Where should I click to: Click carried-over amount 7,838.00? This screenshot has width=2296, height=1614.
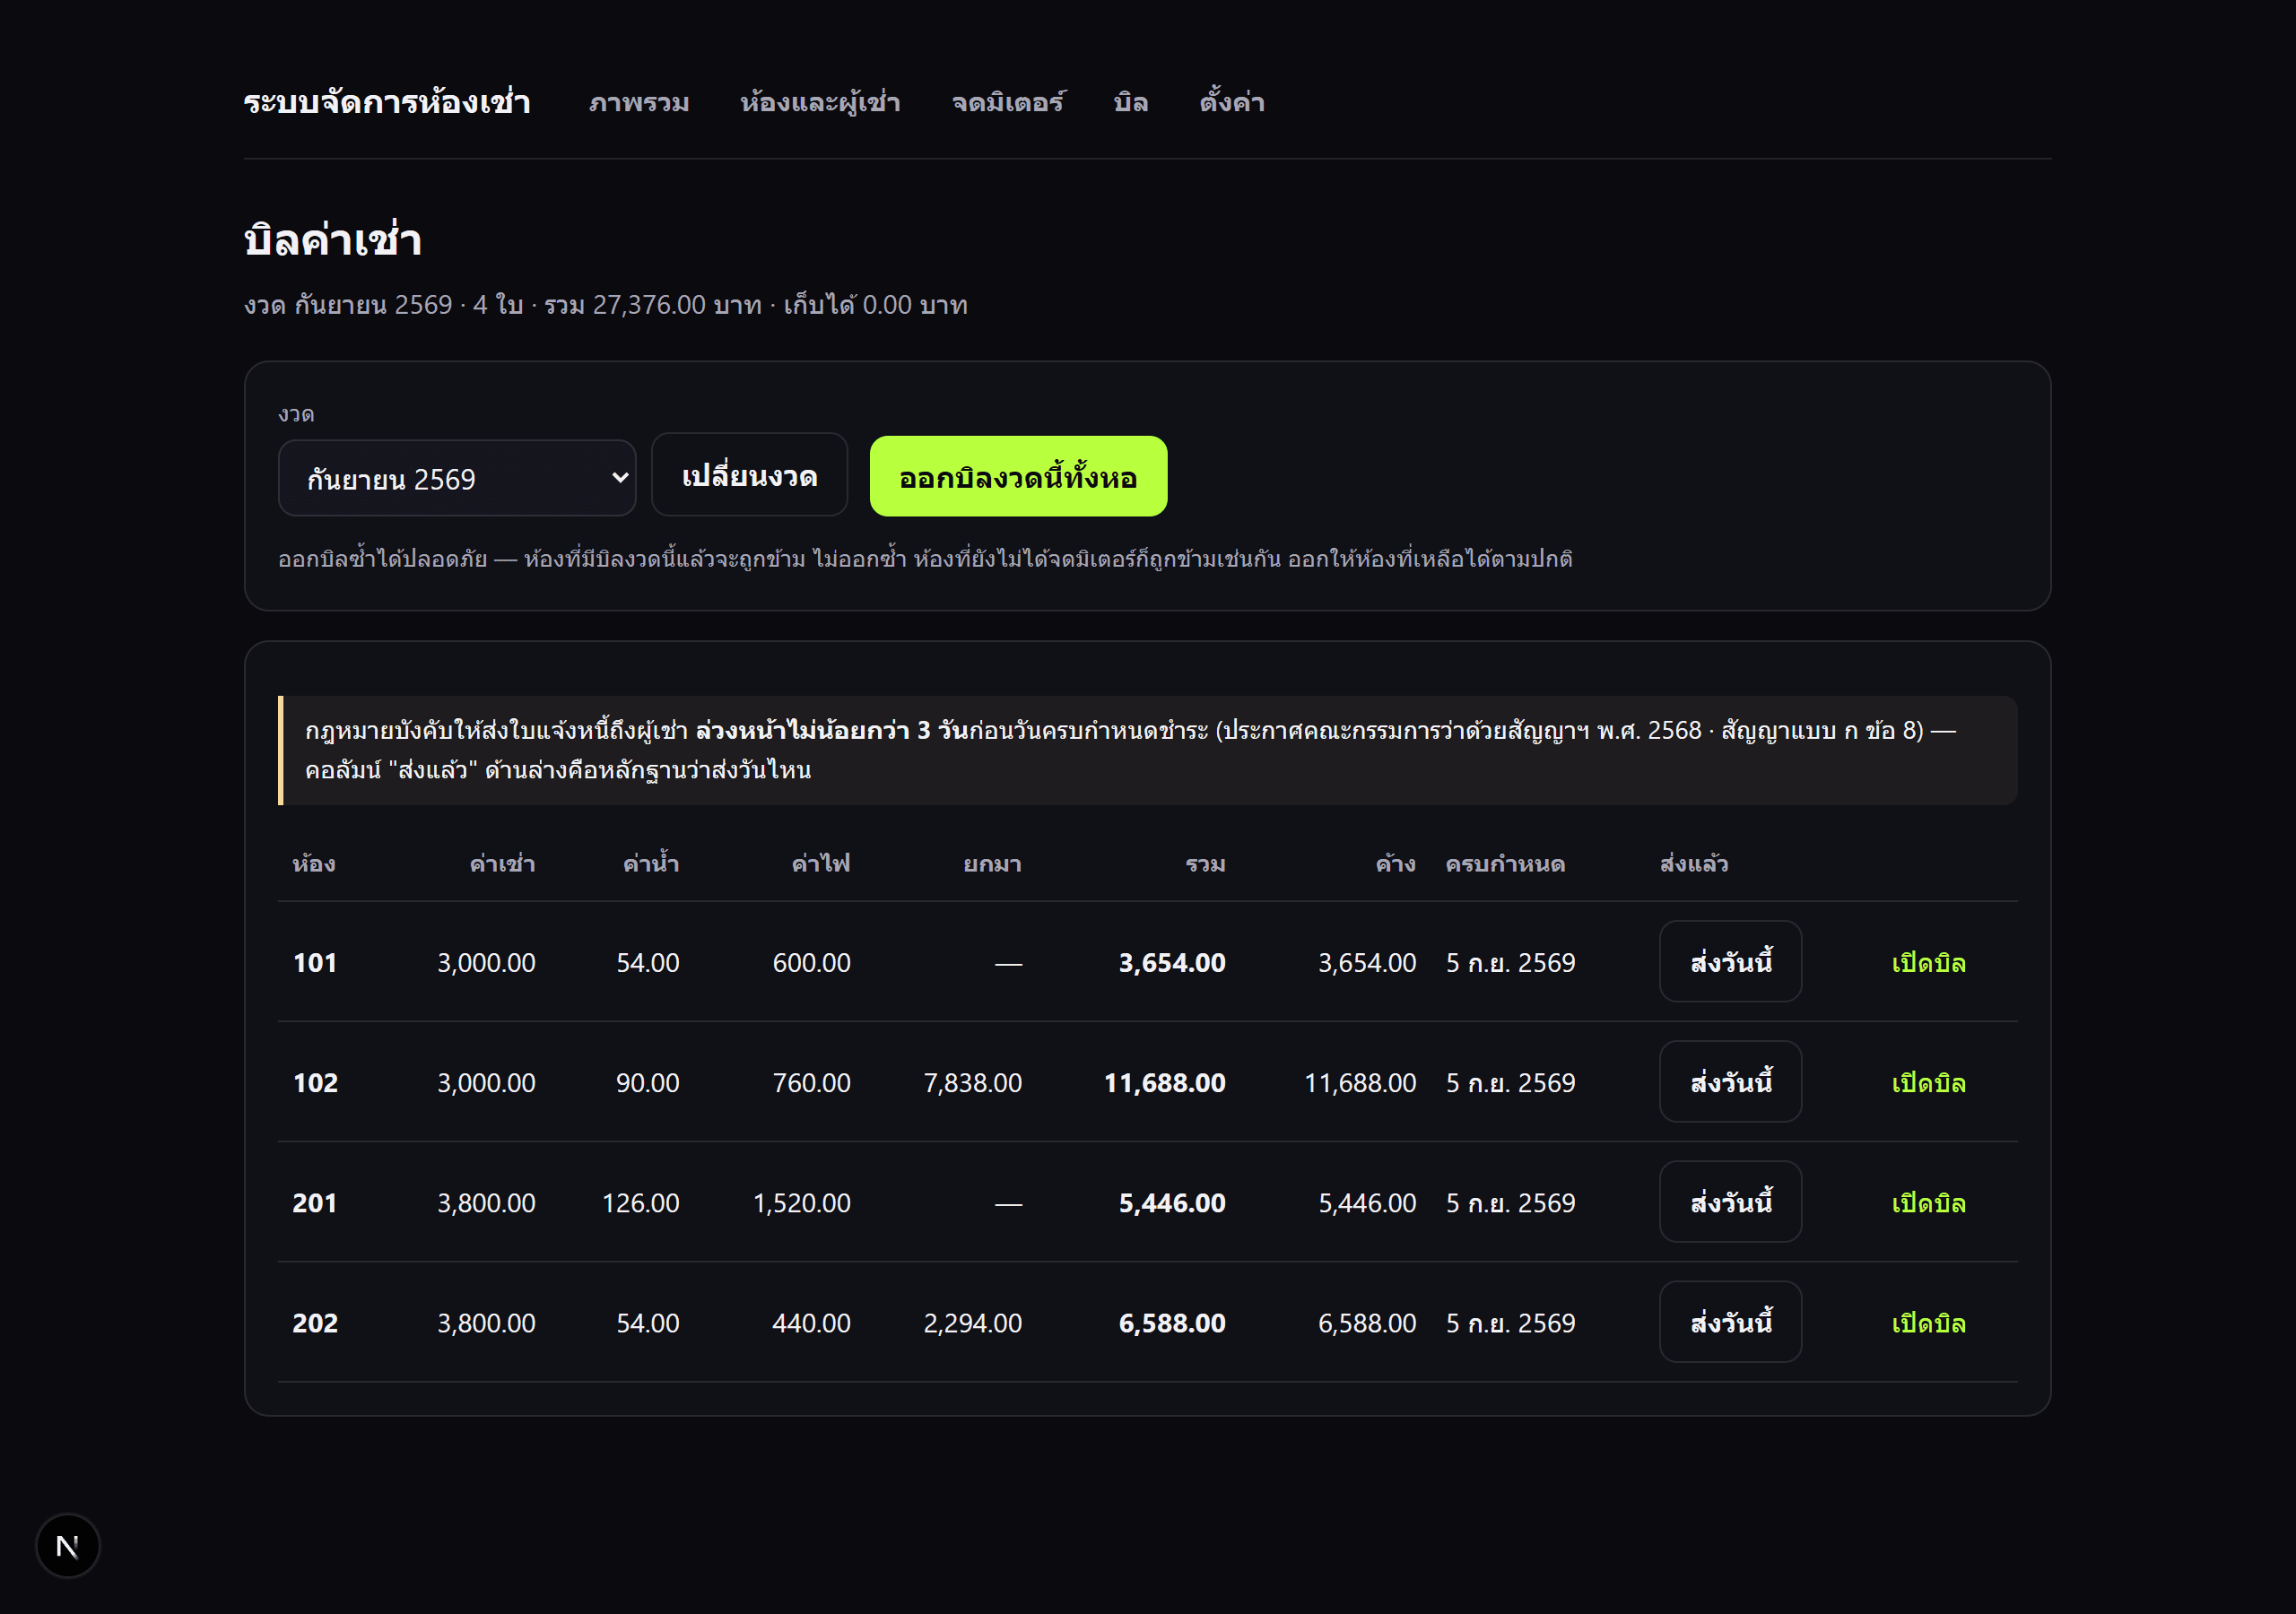click(x=972, y=1082)
